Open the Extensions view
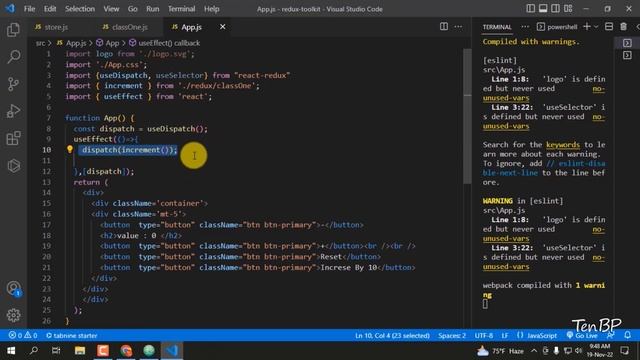 (13, 138)
